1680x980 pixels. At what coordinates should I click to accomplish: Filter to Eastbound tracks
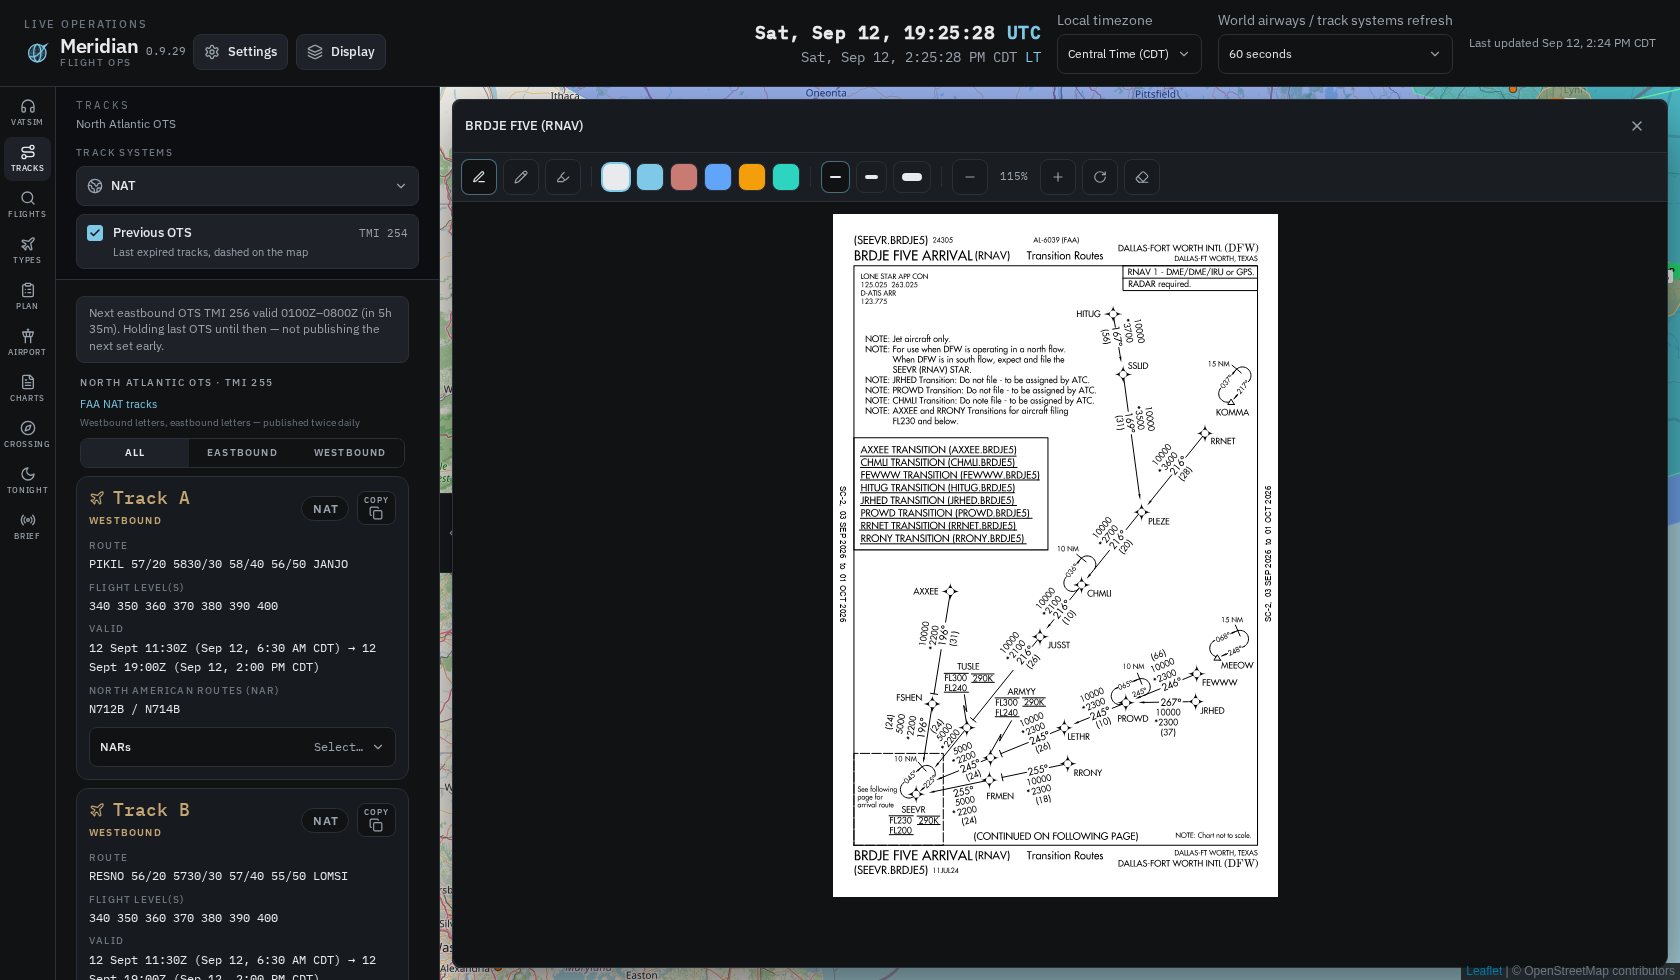242,453
